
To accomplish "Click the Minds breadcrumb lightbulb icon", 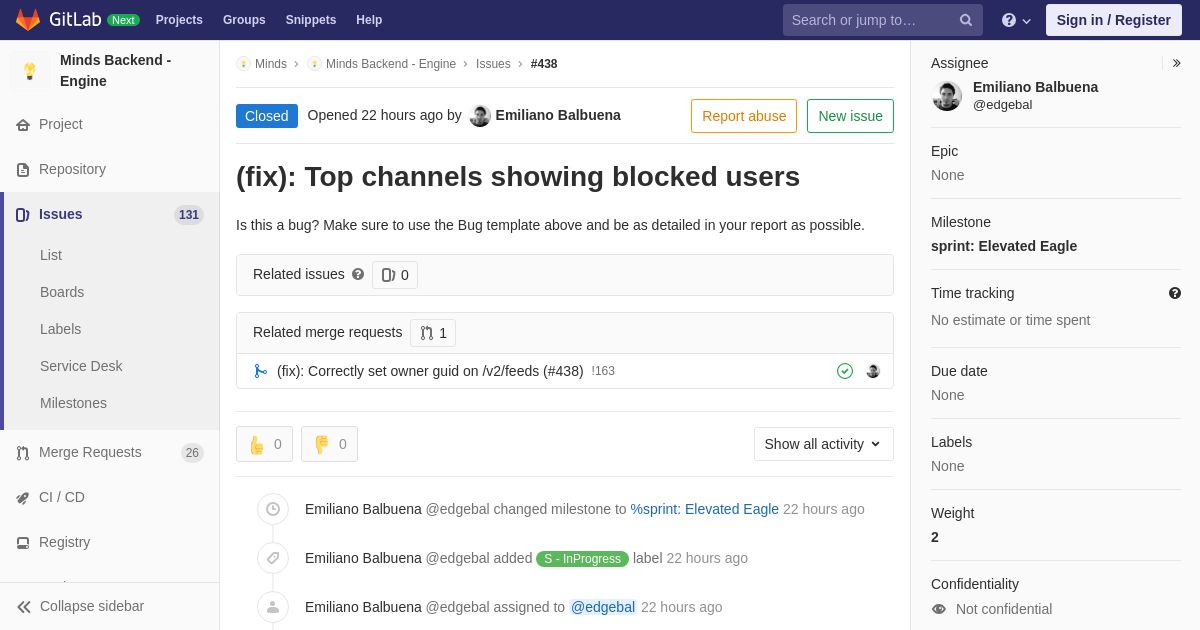I will pos(243,64).
